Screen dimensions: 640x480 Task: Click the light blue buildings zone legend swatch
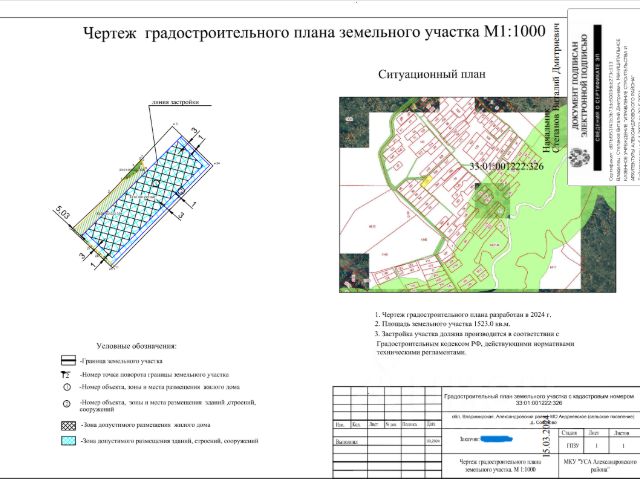pos(68,441)
